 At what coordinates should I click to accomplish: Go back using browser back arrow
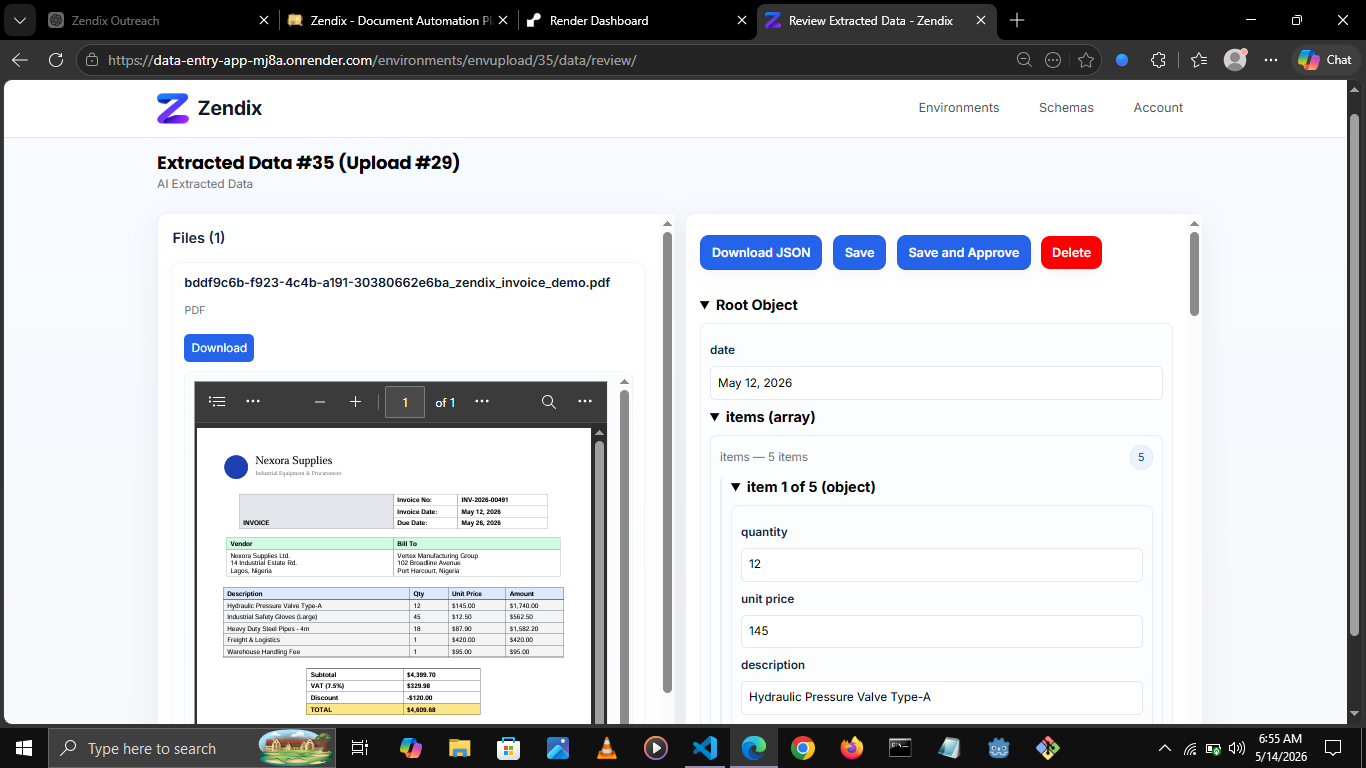tap(20, 60)
